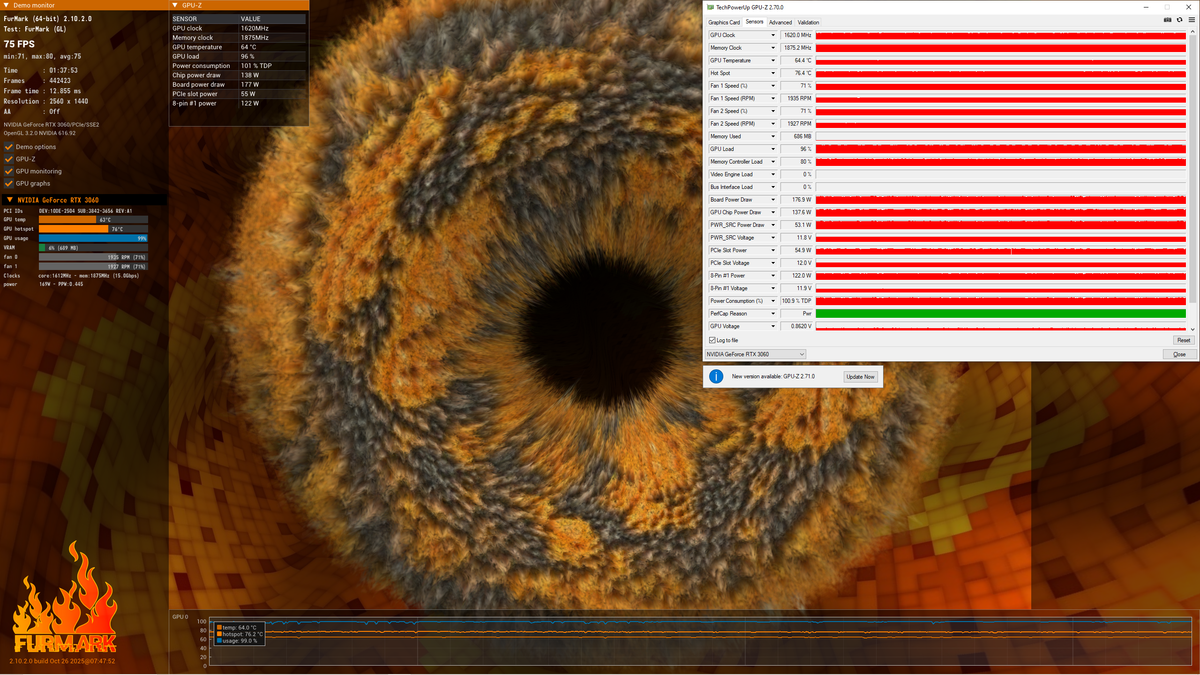This screenshot has width=1200, height=675.
Task: Select the Sensors tab
Action: coord(755,22)
